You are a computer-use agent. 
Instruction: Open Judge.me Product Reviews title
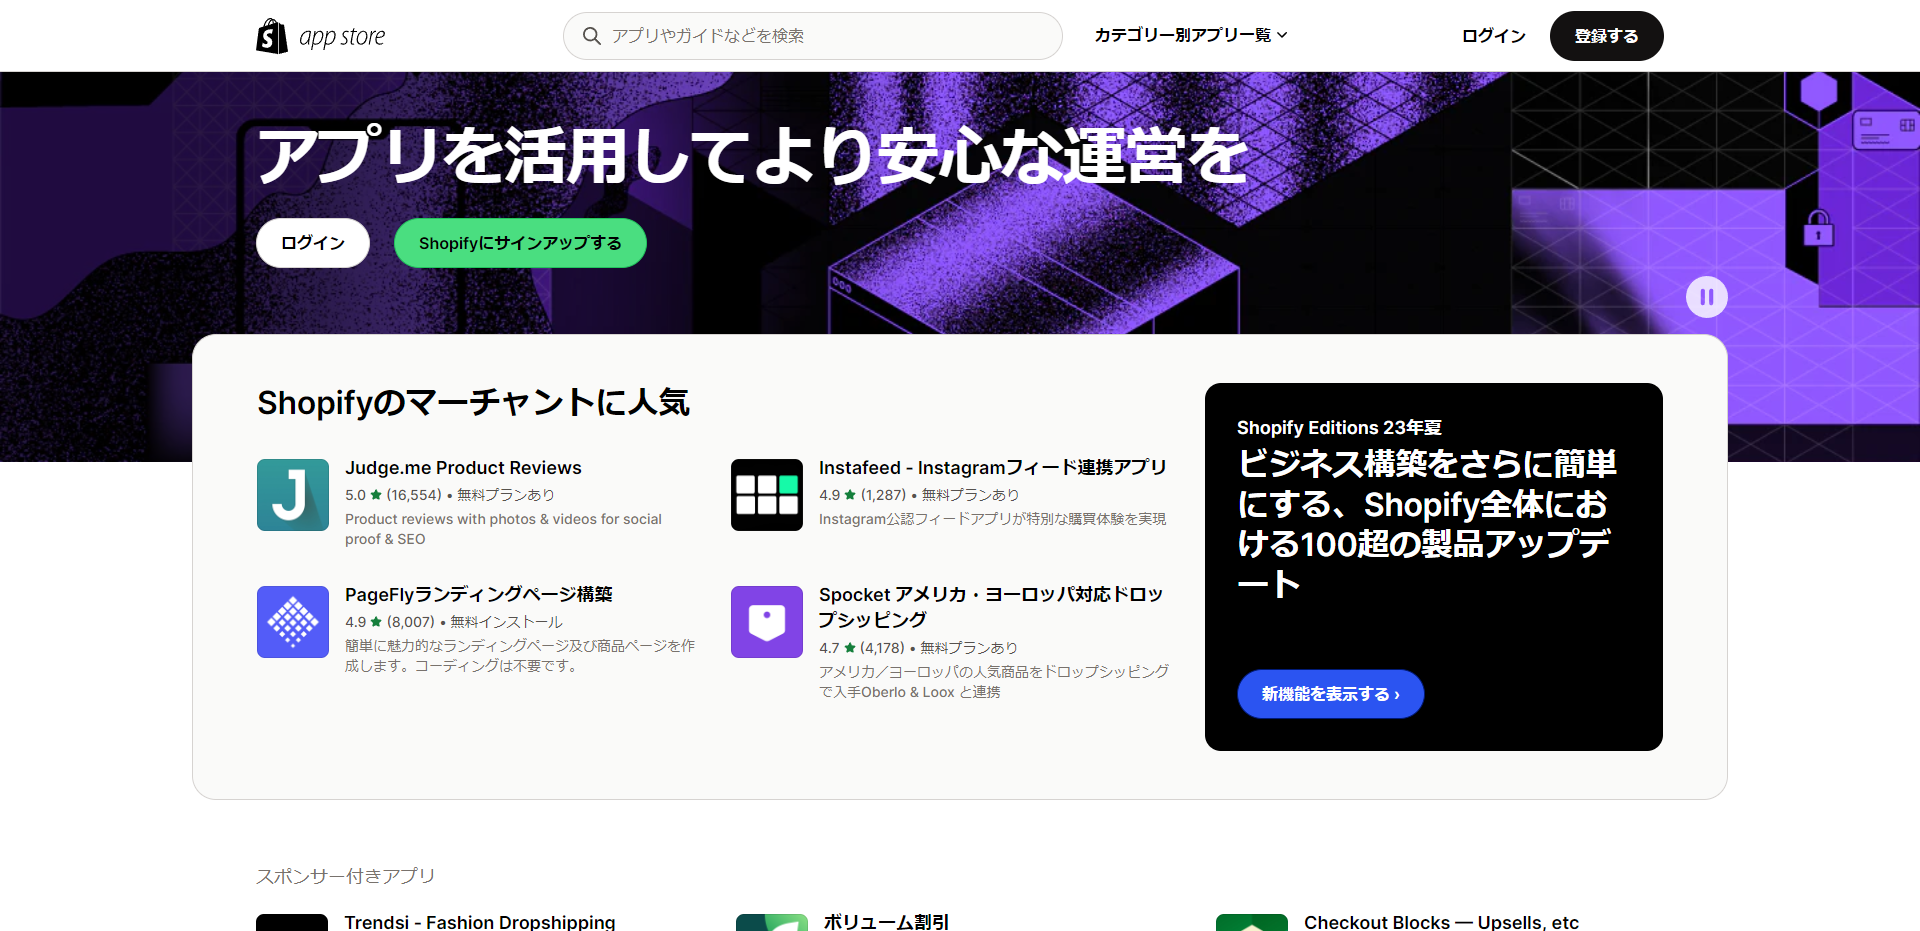463,468
